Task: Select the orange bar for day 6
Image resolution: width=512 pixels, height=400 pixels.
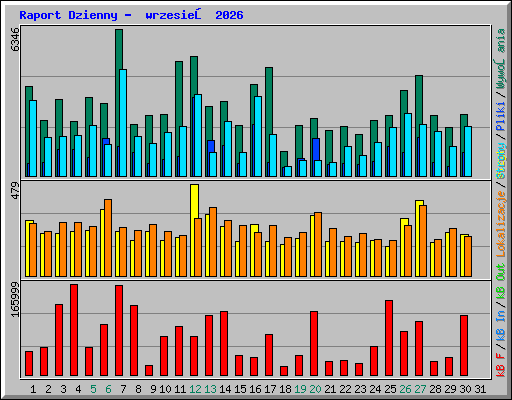Action: click(108, 238)
